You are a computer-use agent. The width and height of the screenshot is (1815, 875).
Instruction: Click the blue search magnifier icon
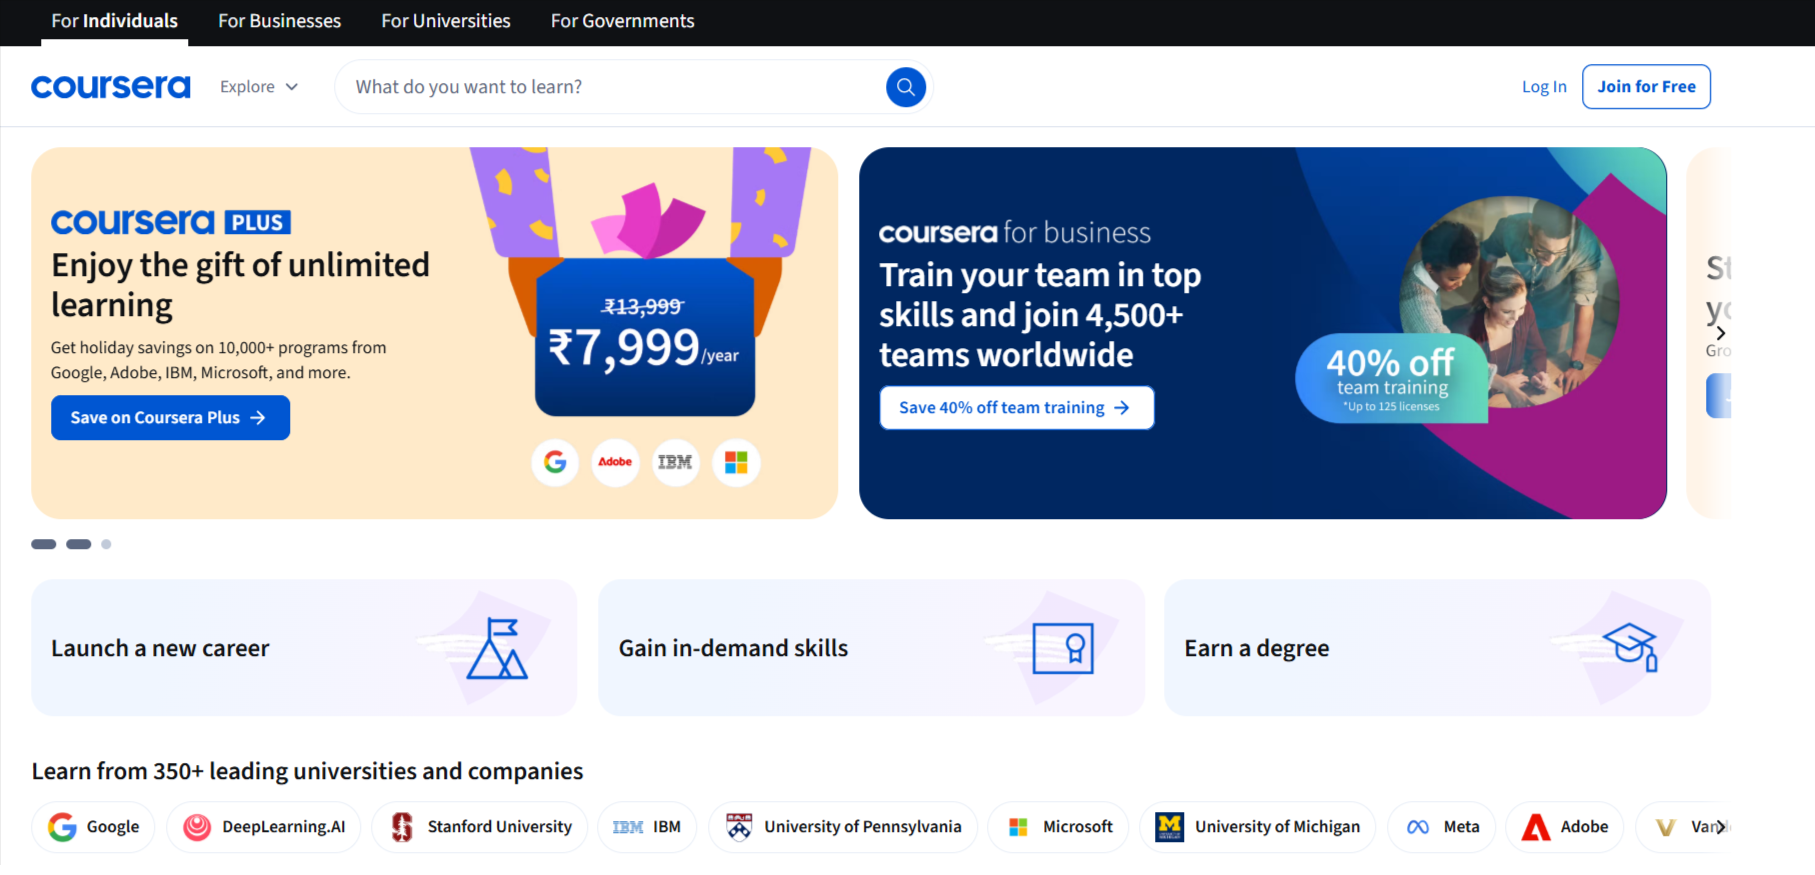tap(905, 87)
